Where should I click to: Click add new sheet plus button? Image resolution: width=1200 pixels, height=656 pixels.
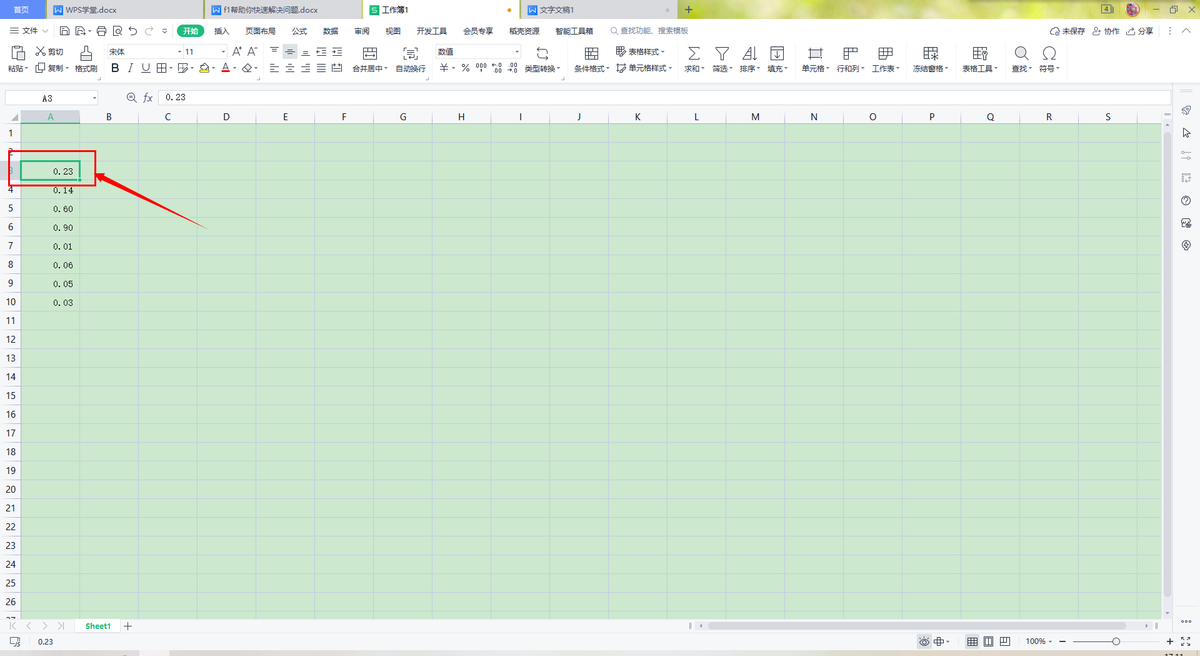tap(128, 626)
